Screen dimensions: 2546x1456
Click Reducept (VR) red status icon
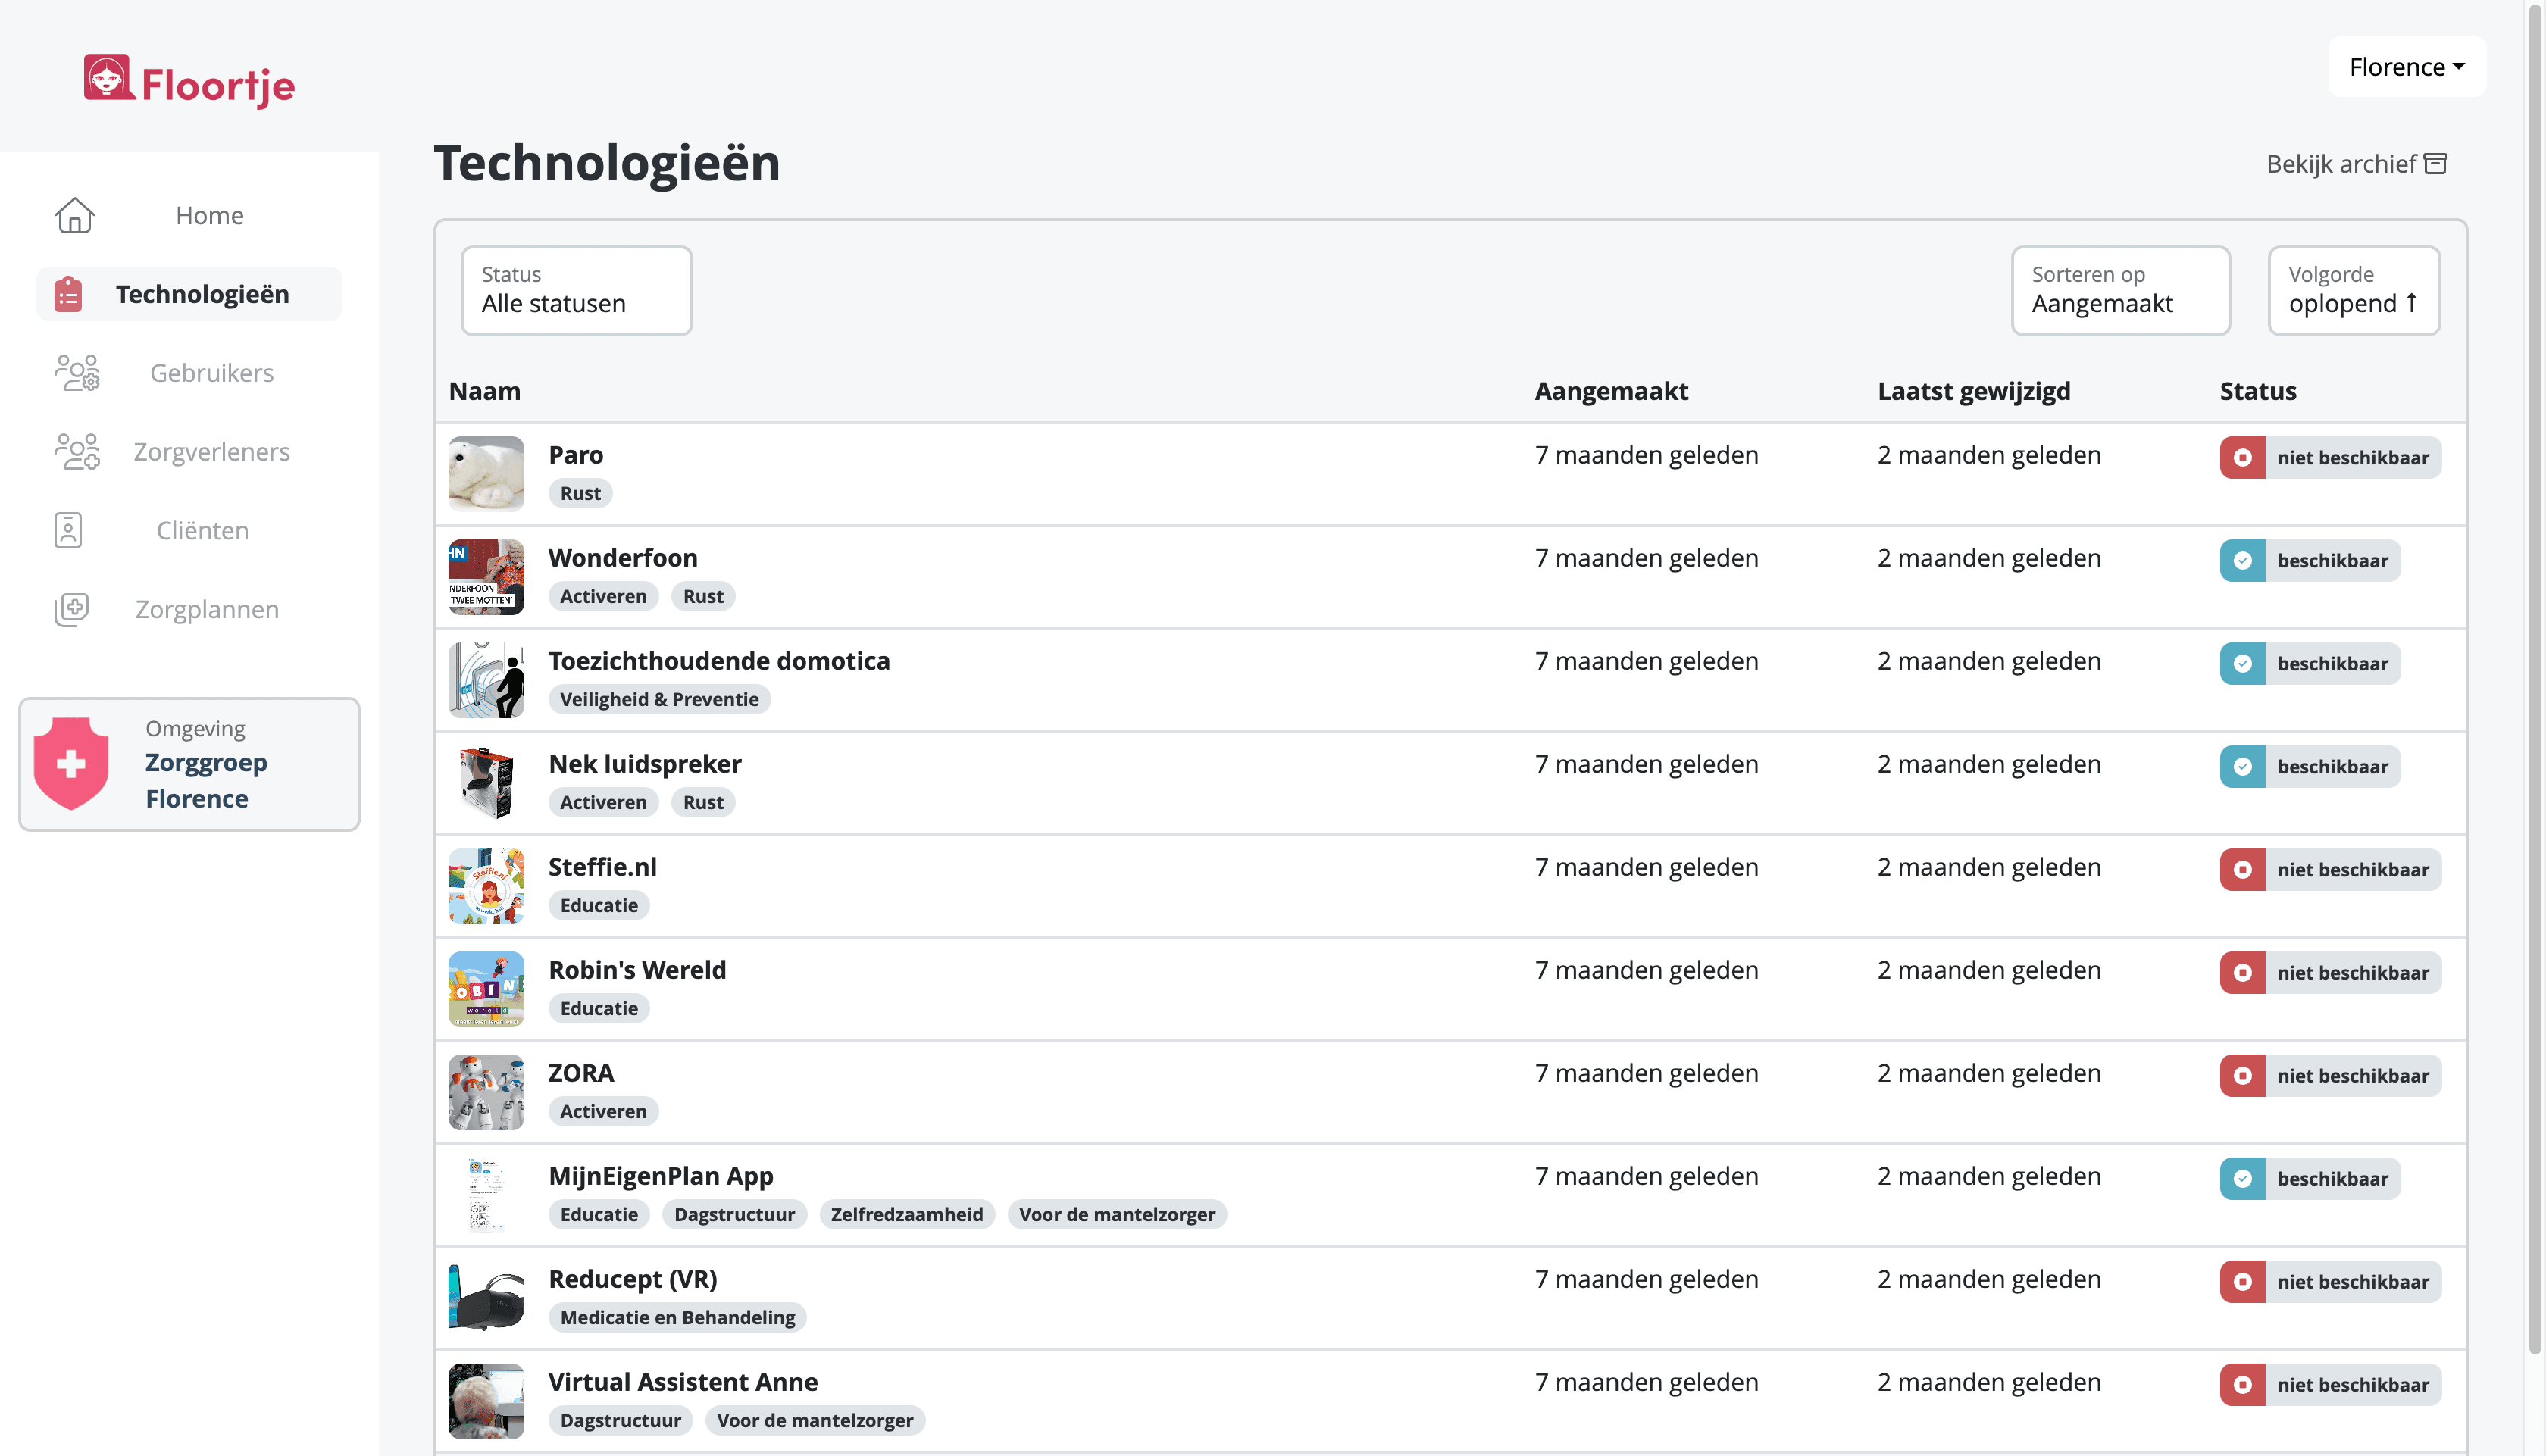point(2243,1281)
